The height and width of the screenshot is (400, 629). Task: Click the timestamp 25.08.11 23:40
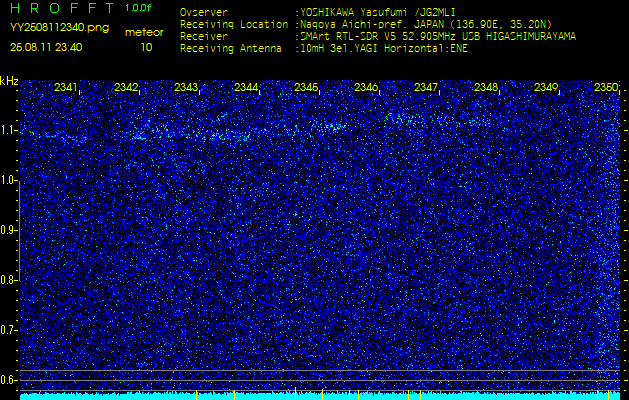[46, 47]
